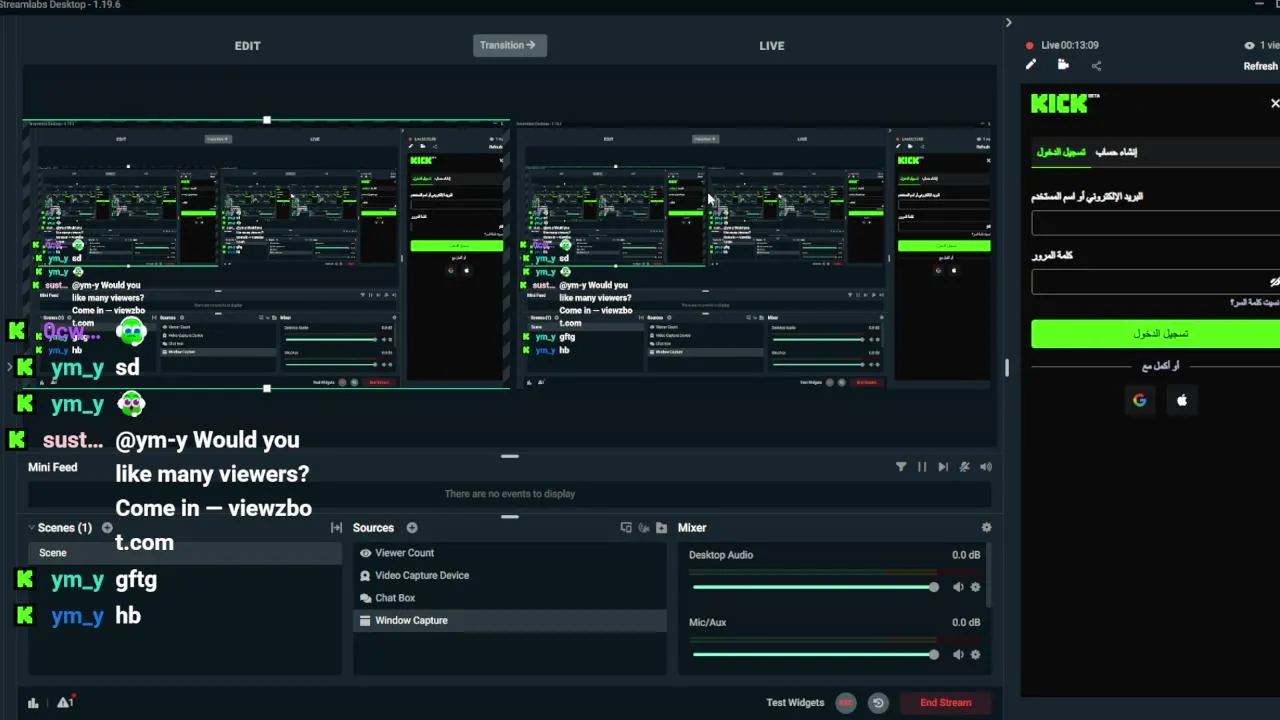This screenshot has width=1280, height=720.
Task: Click the viewer count eye icon
Action: coord(1249,45)
